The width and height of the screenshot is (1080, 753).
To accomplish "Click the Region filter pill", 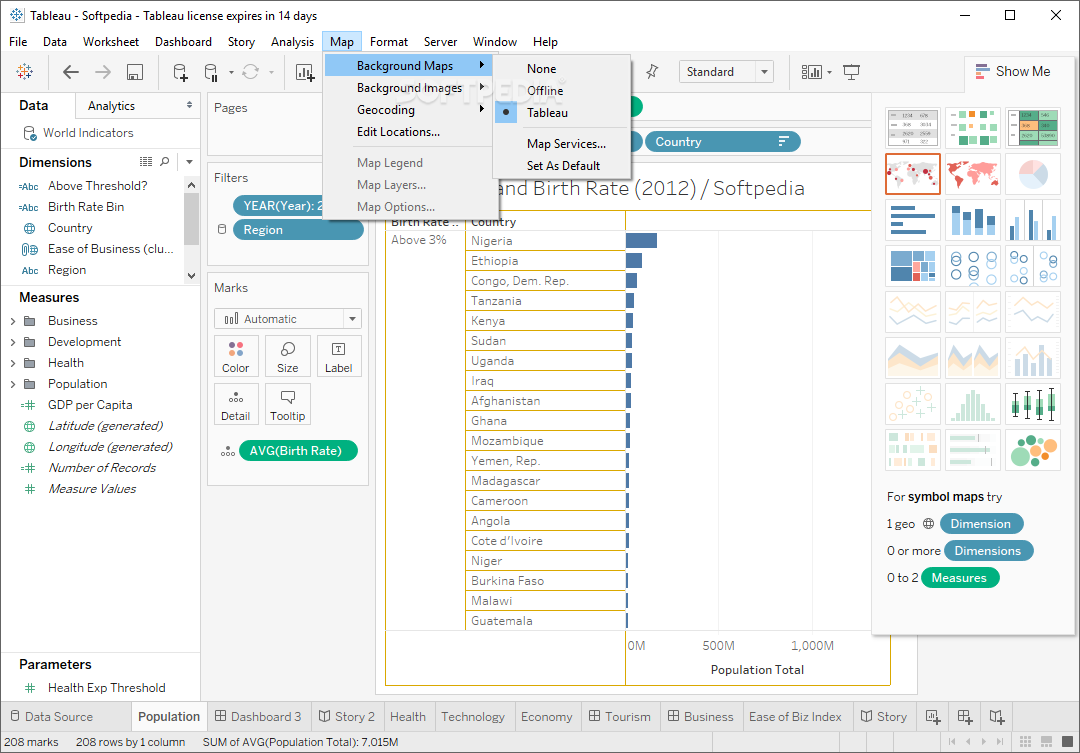I will [x=298, y=230].
